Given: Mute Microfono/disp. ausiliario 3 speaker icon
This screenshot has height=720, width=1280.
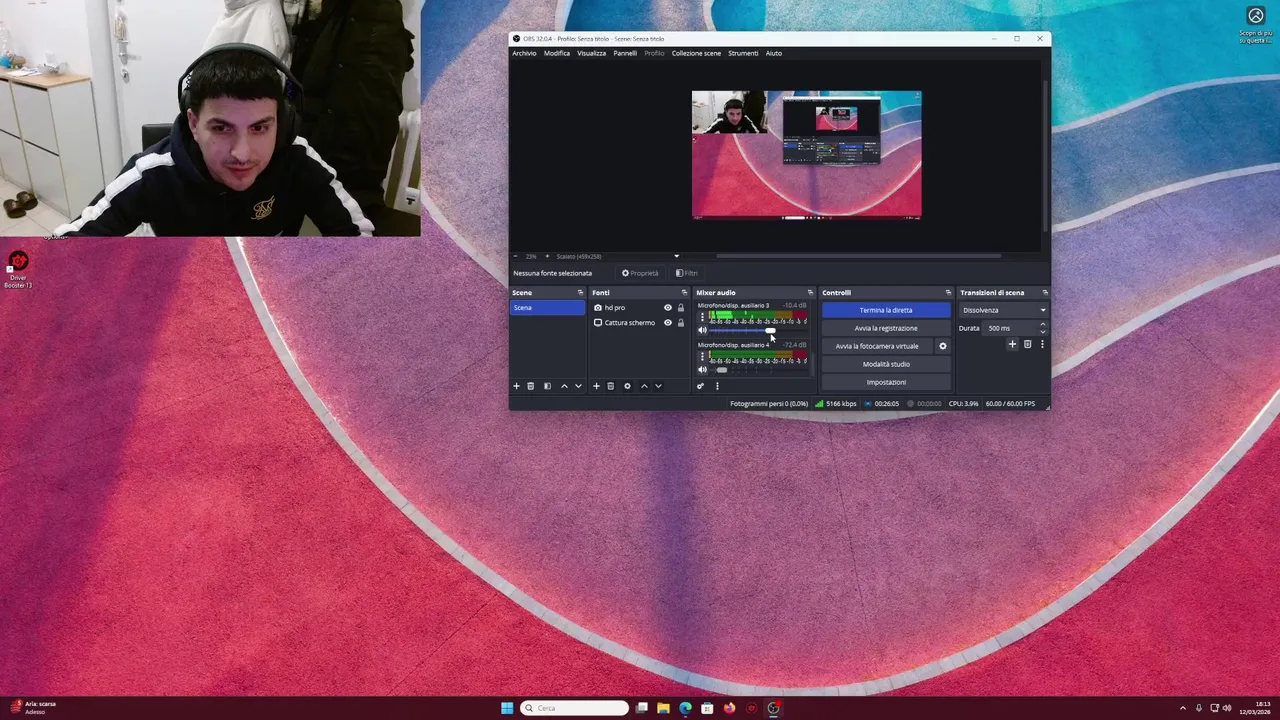Looking at the screenshot, I should (x=702, y=330).
